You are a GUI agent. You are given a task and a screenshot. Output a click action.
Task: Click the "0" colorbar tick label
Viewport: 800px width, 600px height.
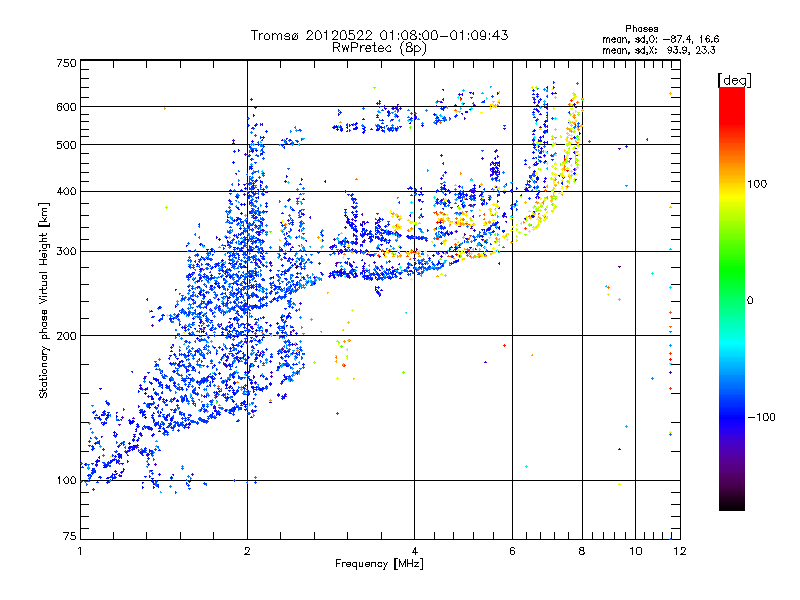(750, 301)
